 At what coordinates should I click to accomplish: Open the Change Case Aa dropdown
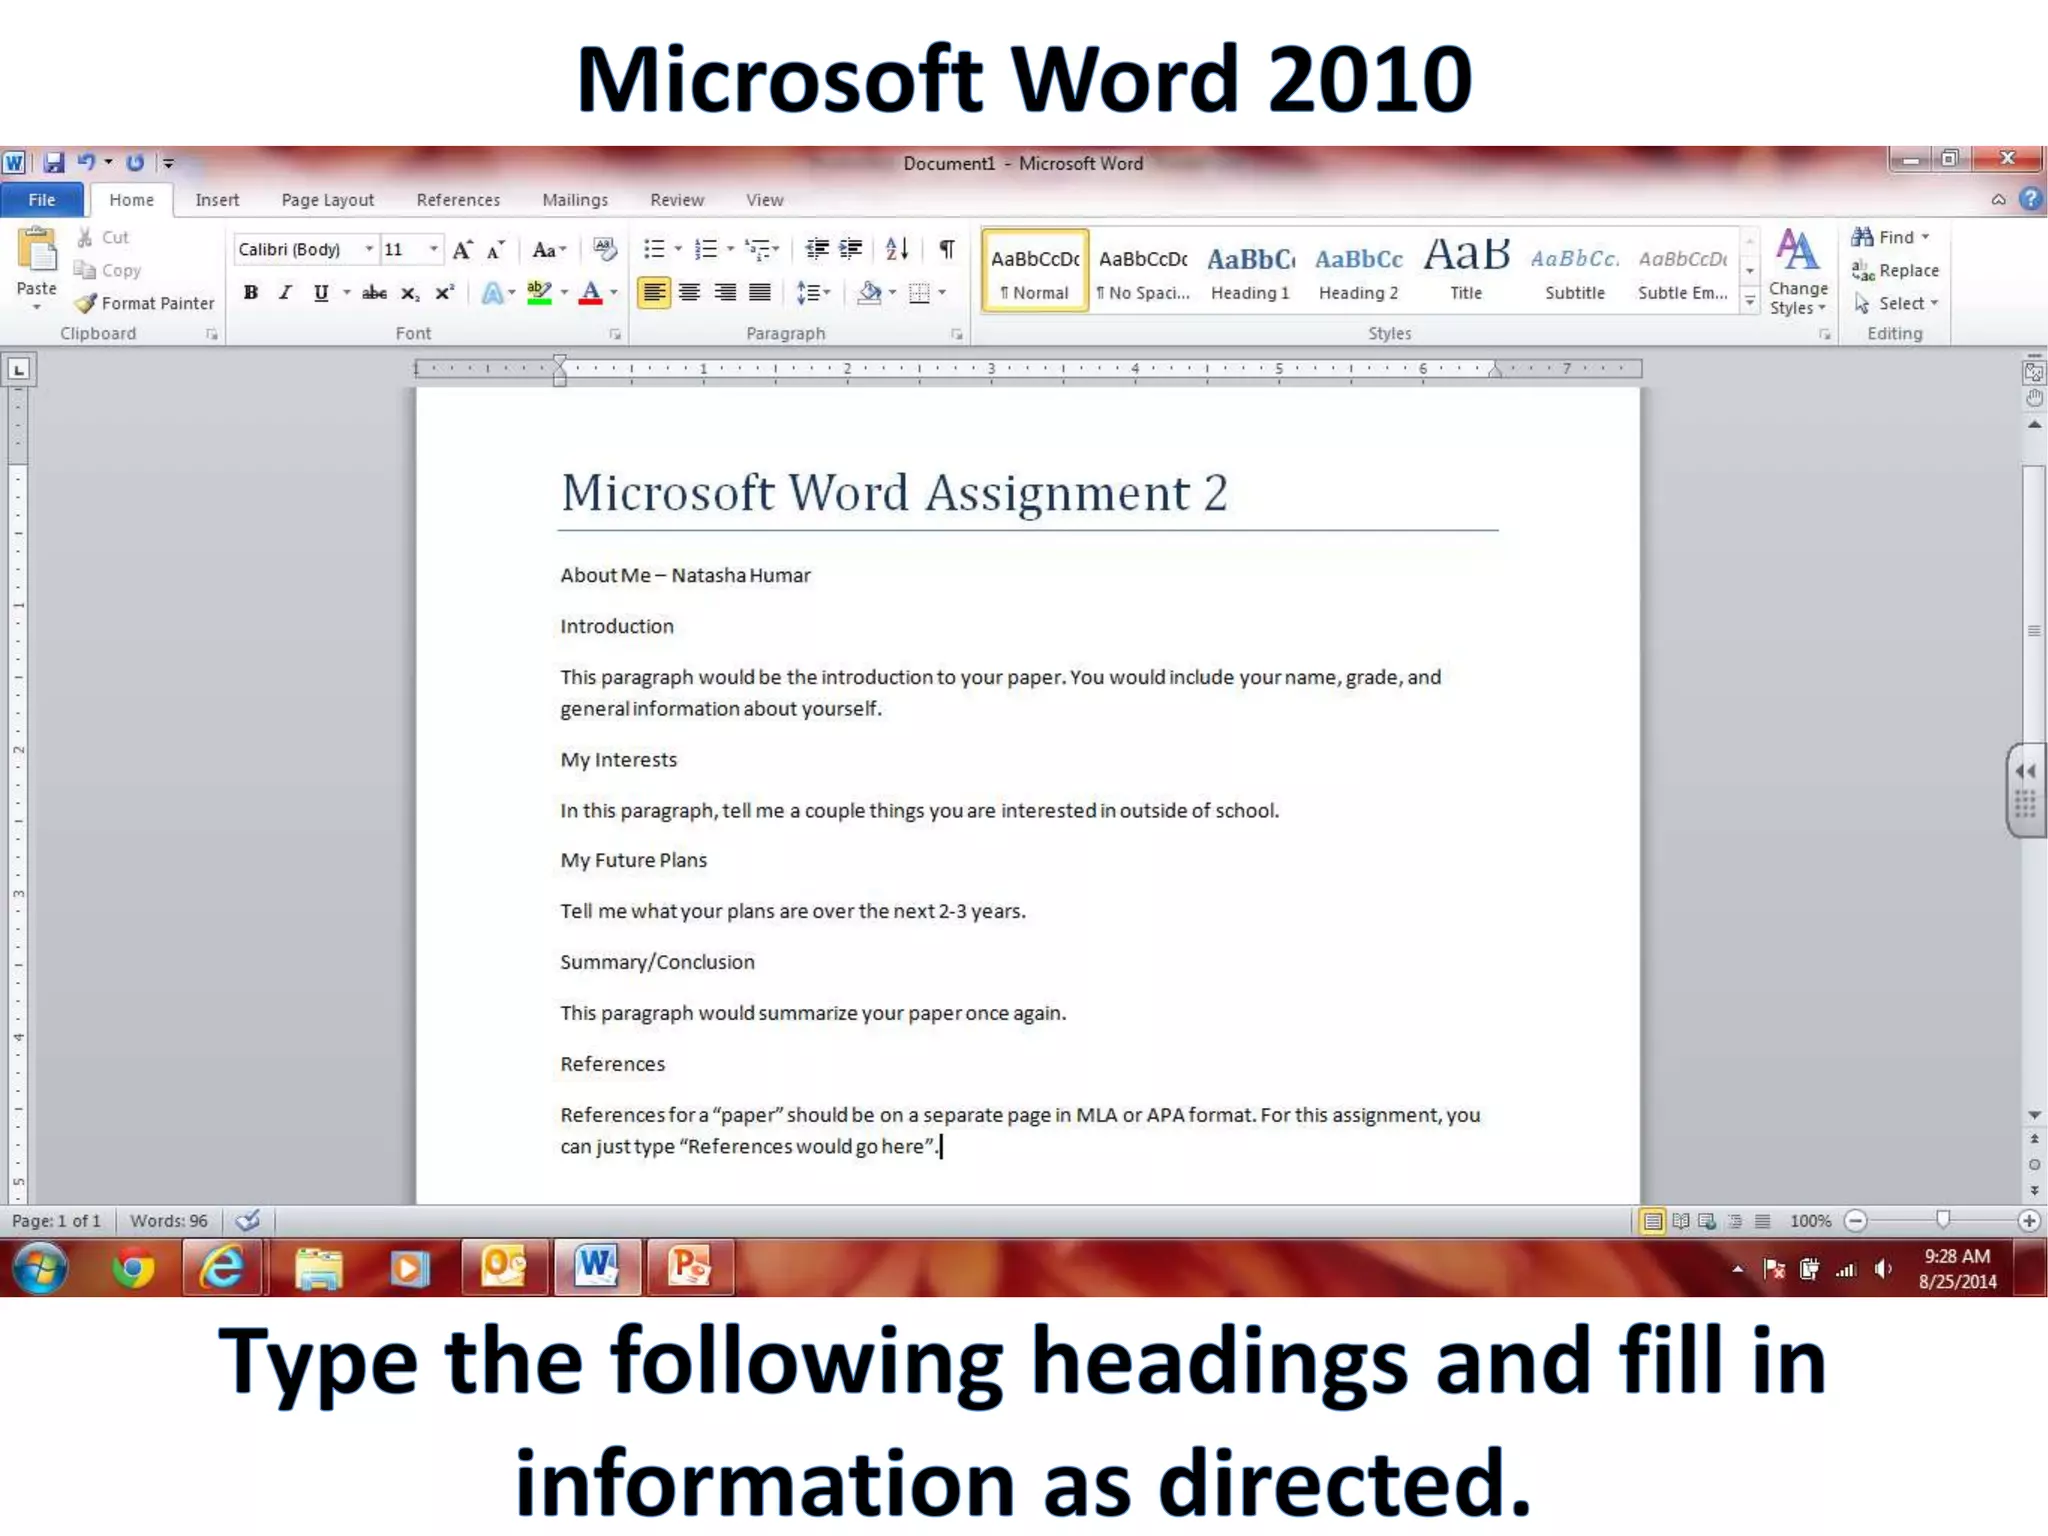(549, 250)
